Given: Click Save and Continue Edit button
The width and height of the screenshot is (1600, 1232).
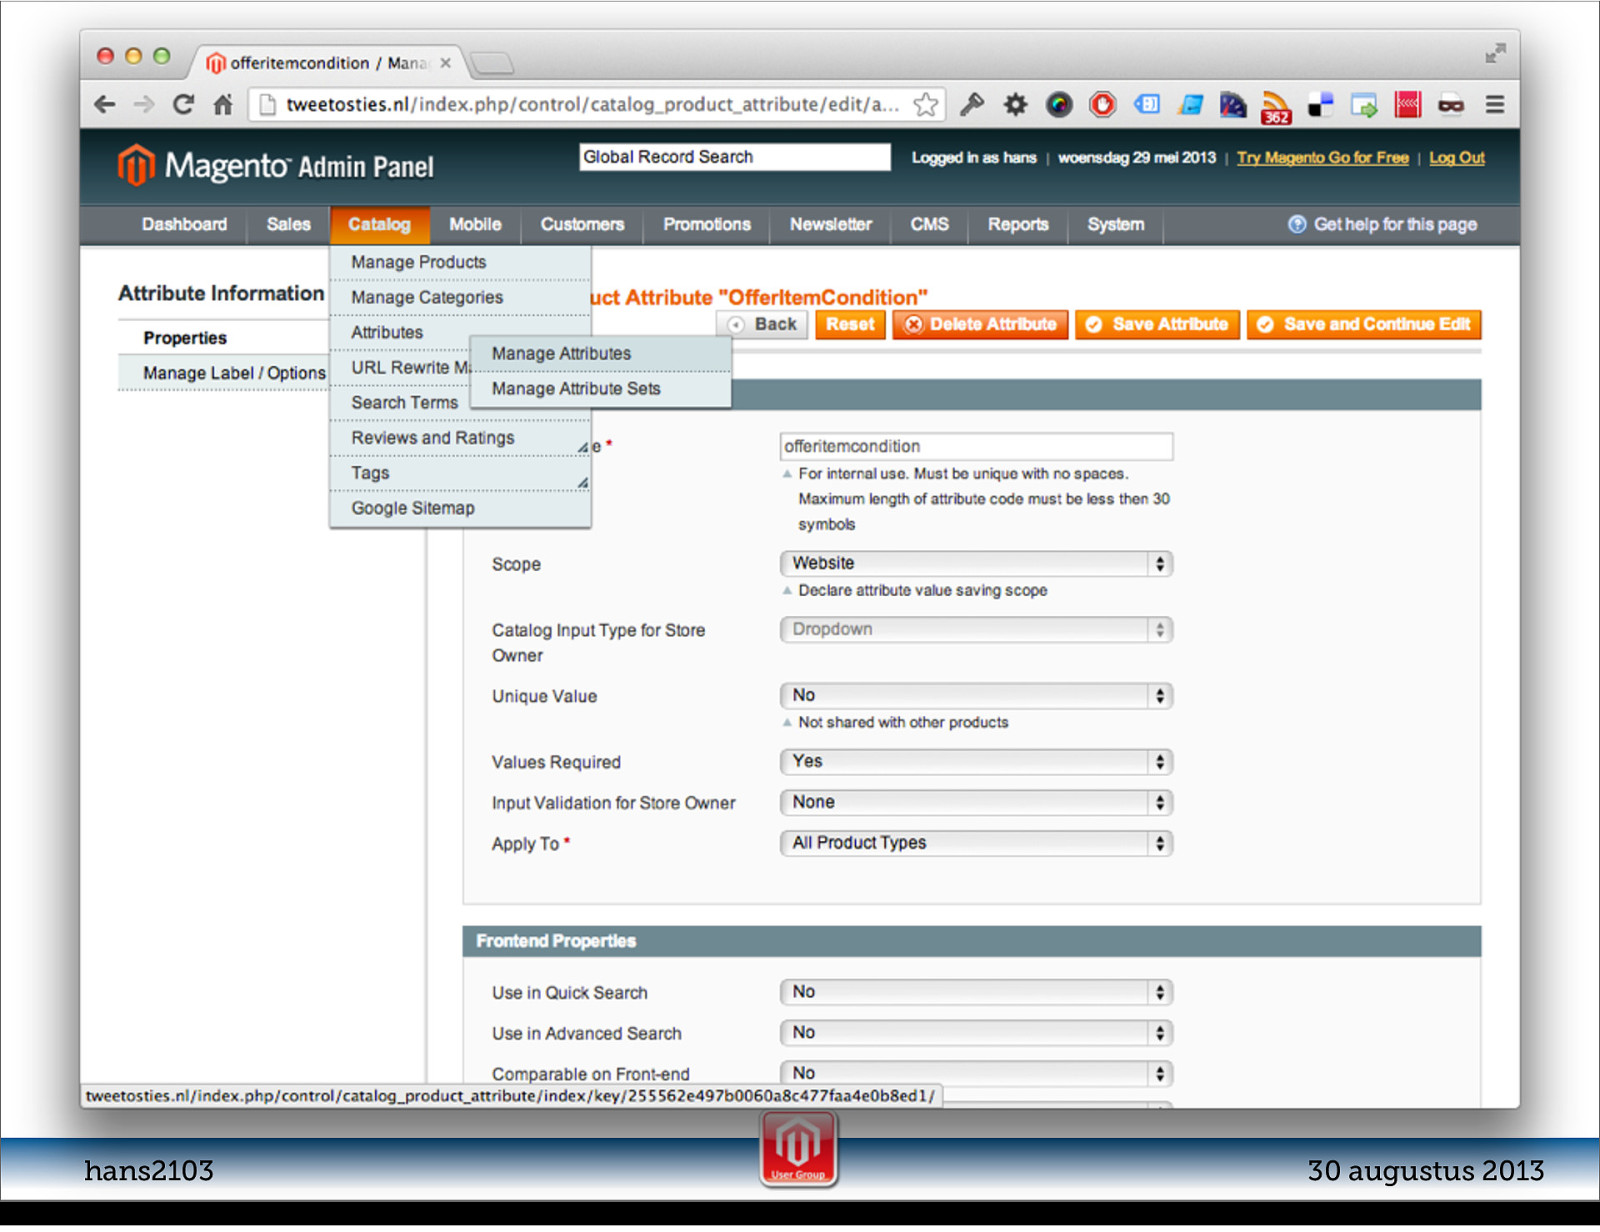Looking at the screenshot, I should pyautogui.click(x=1364, y=324).
